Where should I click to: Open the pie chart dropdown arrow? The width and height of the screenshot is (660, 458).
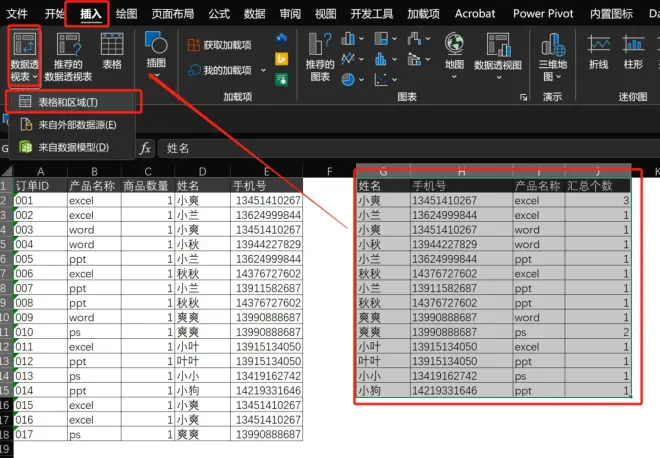(x=361, y=79)
